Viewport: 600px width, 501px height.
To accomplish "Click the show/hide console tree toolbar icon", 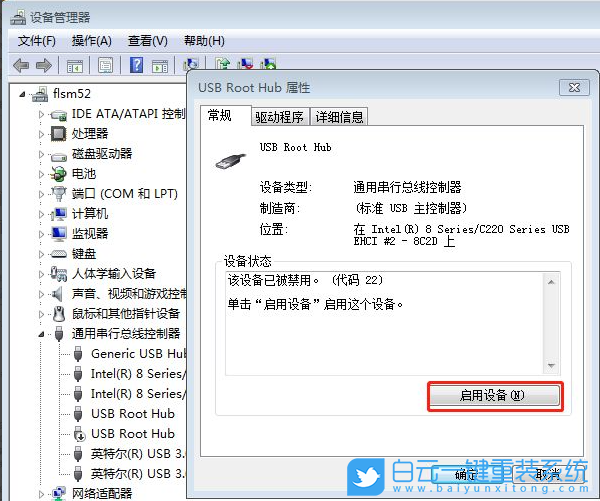I will 75,66.
